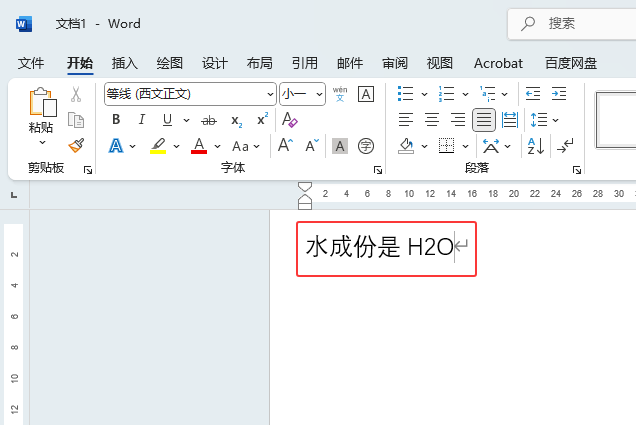
Task: Open the phonetic guide (wén) tool
Action: tap(340, 94)
